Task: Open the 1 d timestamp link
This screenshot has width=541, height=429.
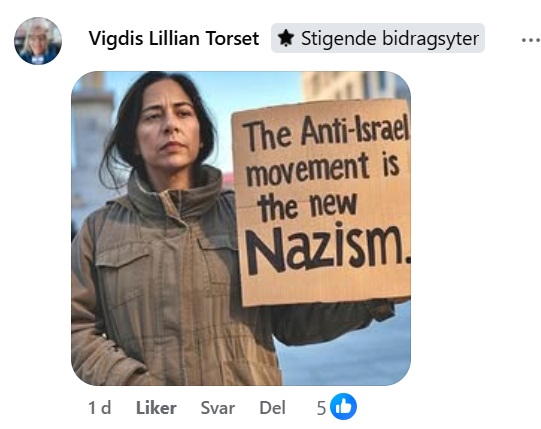Action: 99,408
